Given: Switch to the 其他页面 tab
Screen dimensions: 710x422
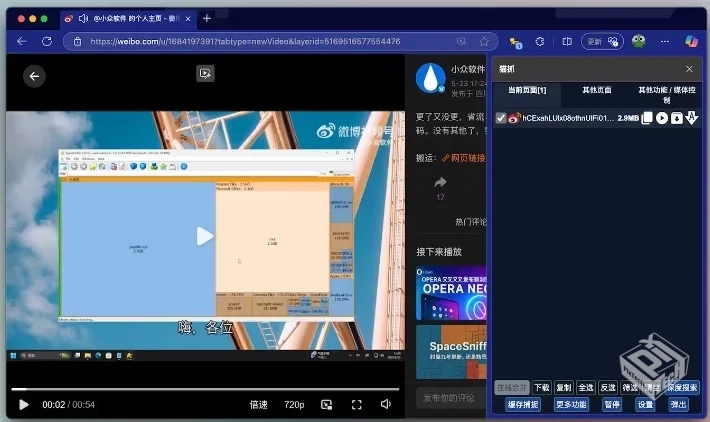Looking at the screenshot, I should tap(596, 90).
